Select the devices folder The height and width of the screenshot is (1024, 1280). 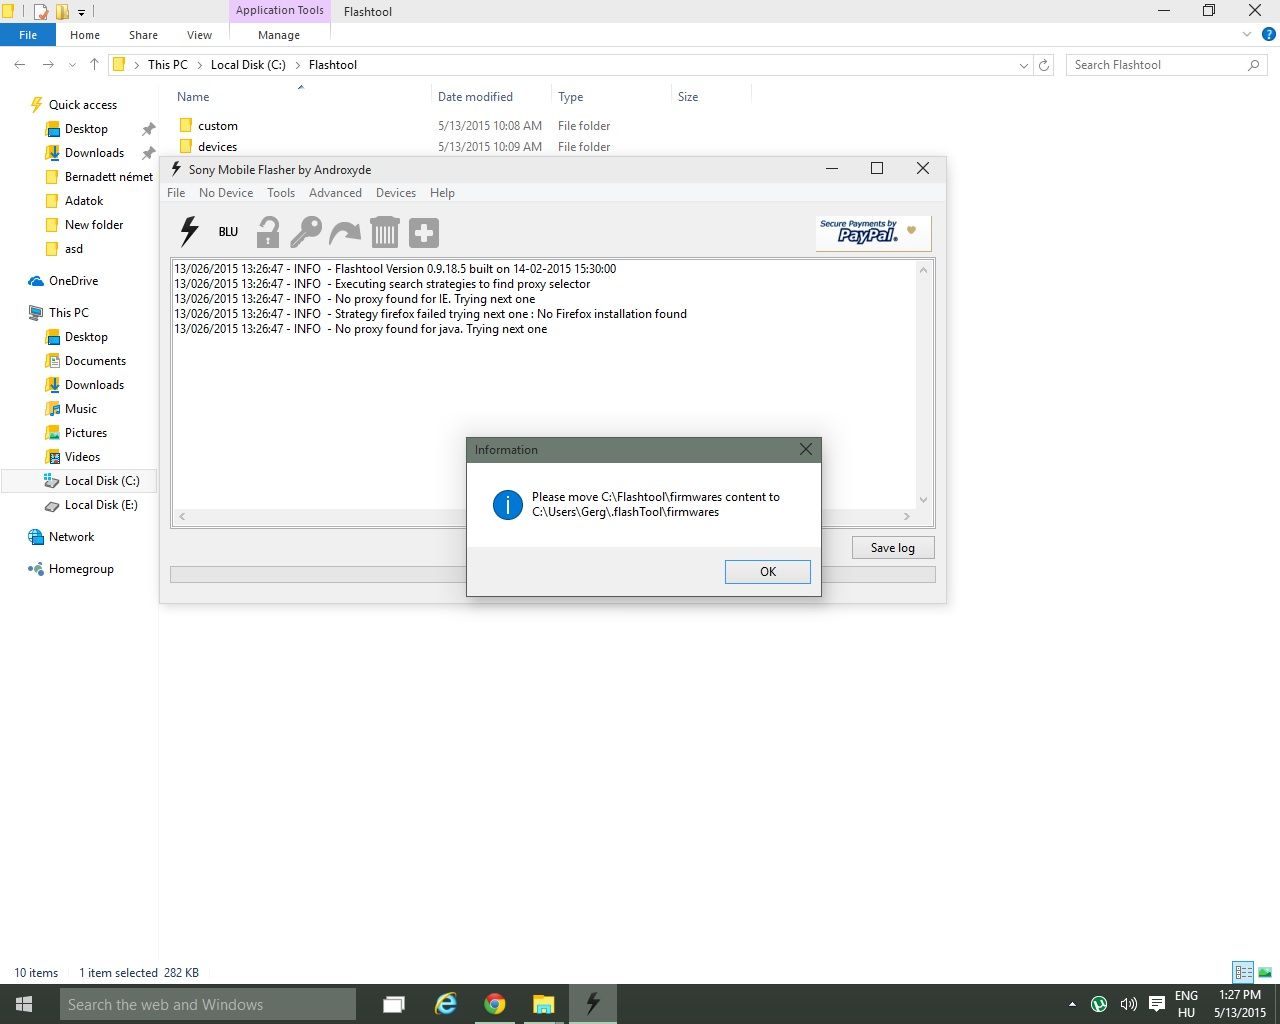pyautogui.click(x=217, y=147)
